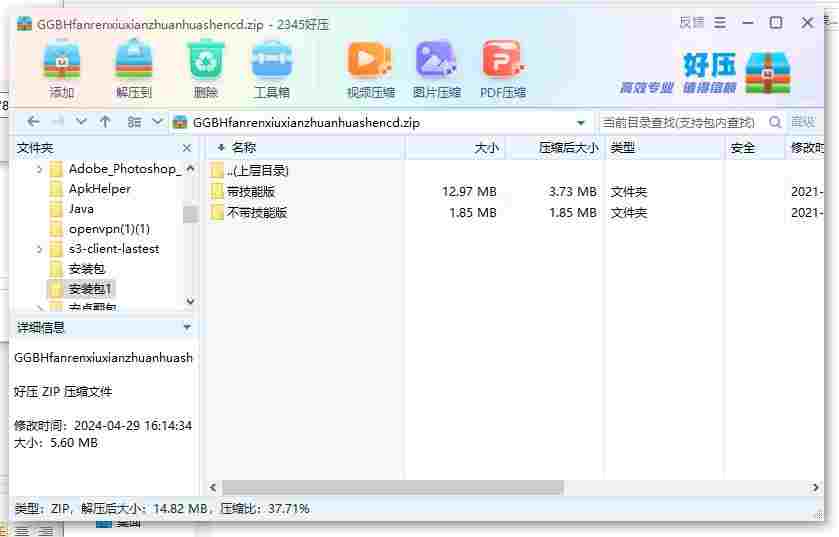The width and height of the screenshot is (839, 537).
Task: Click the 不带技能版 folder icon
Action: 217,213
